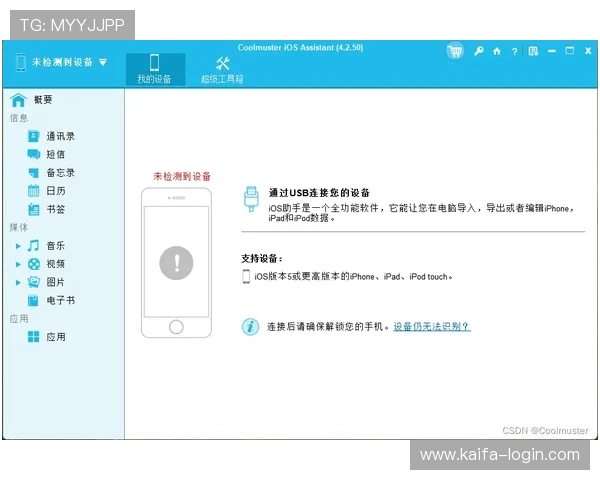Minimize the Coolmuster iOS Assistant window
600x480 pixels.
(x=551, y=51)
